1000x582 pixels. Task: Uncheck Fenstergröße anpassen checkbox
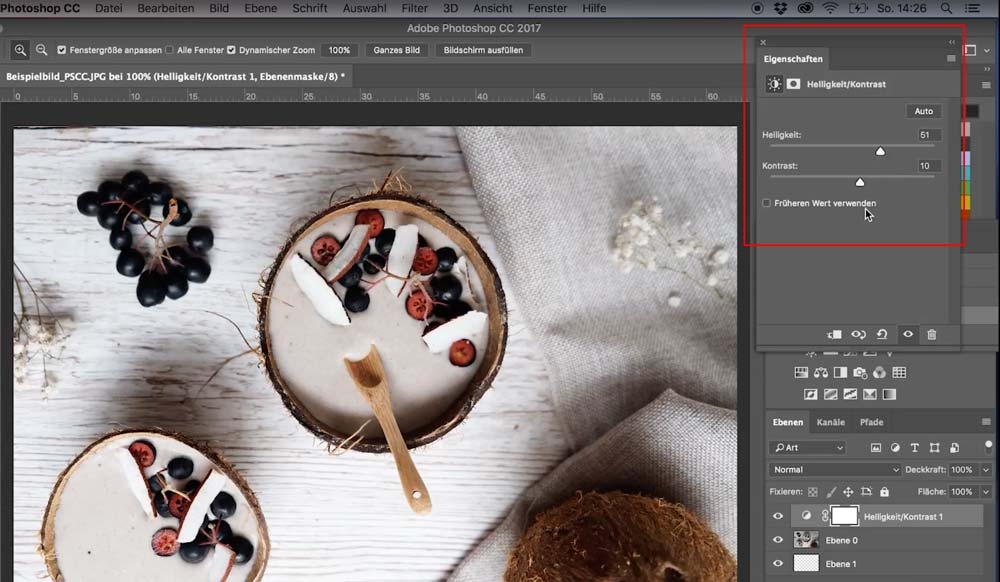click(62, 50)
